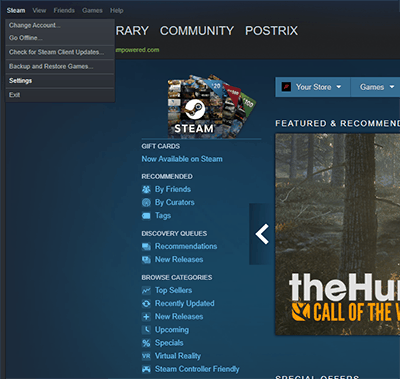
Task: Switch to the POSTRIX profile tab
Action: coord(271,31)
